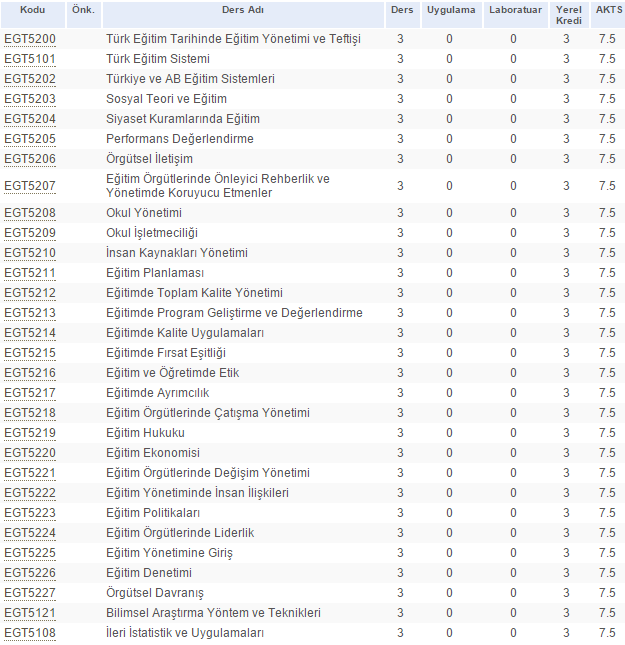Image resolution: width=625 pixels, height=645 pixels.
Task: Select the EGT5222 course link
Action: (x=30, y=493)
